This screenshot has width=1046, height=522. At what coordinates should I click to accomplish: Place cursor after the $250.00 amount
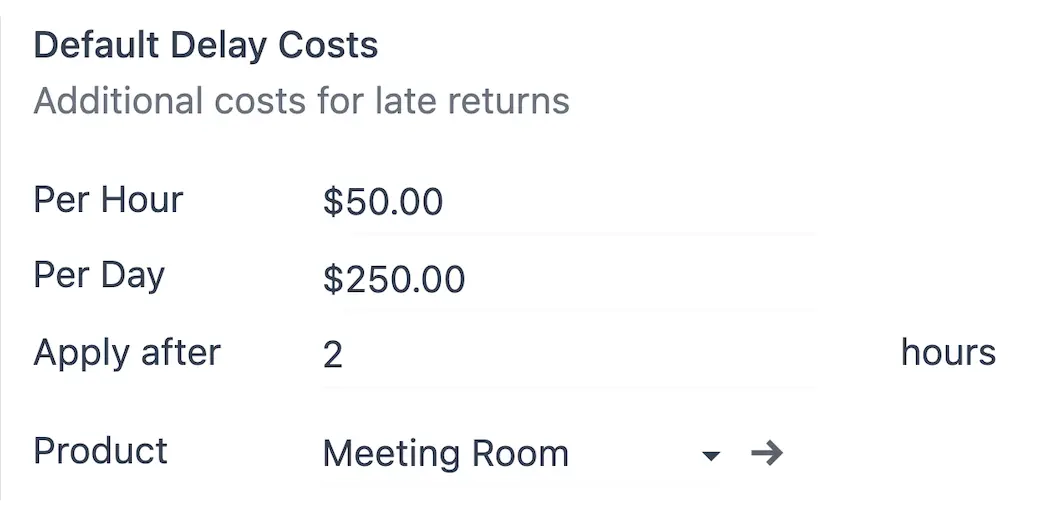click(467, 280)
